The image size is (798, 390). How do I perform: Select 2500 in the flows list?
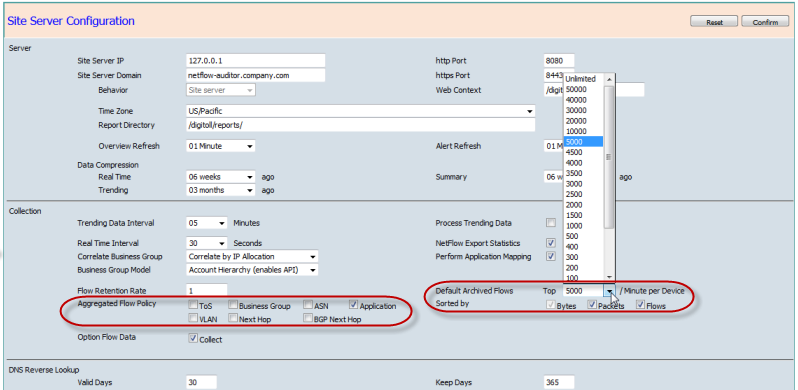pyautogui.click(x=584, y=194)
